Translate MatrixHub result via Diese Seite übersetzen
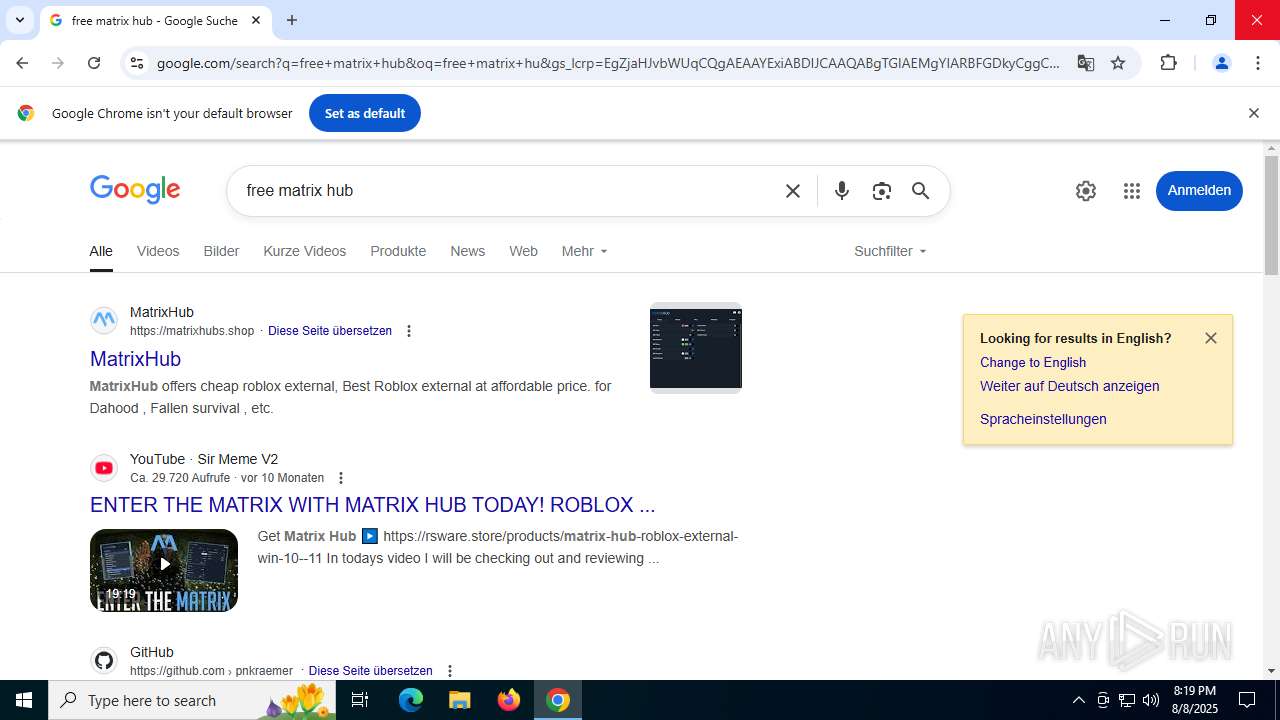 click(330, 331)
